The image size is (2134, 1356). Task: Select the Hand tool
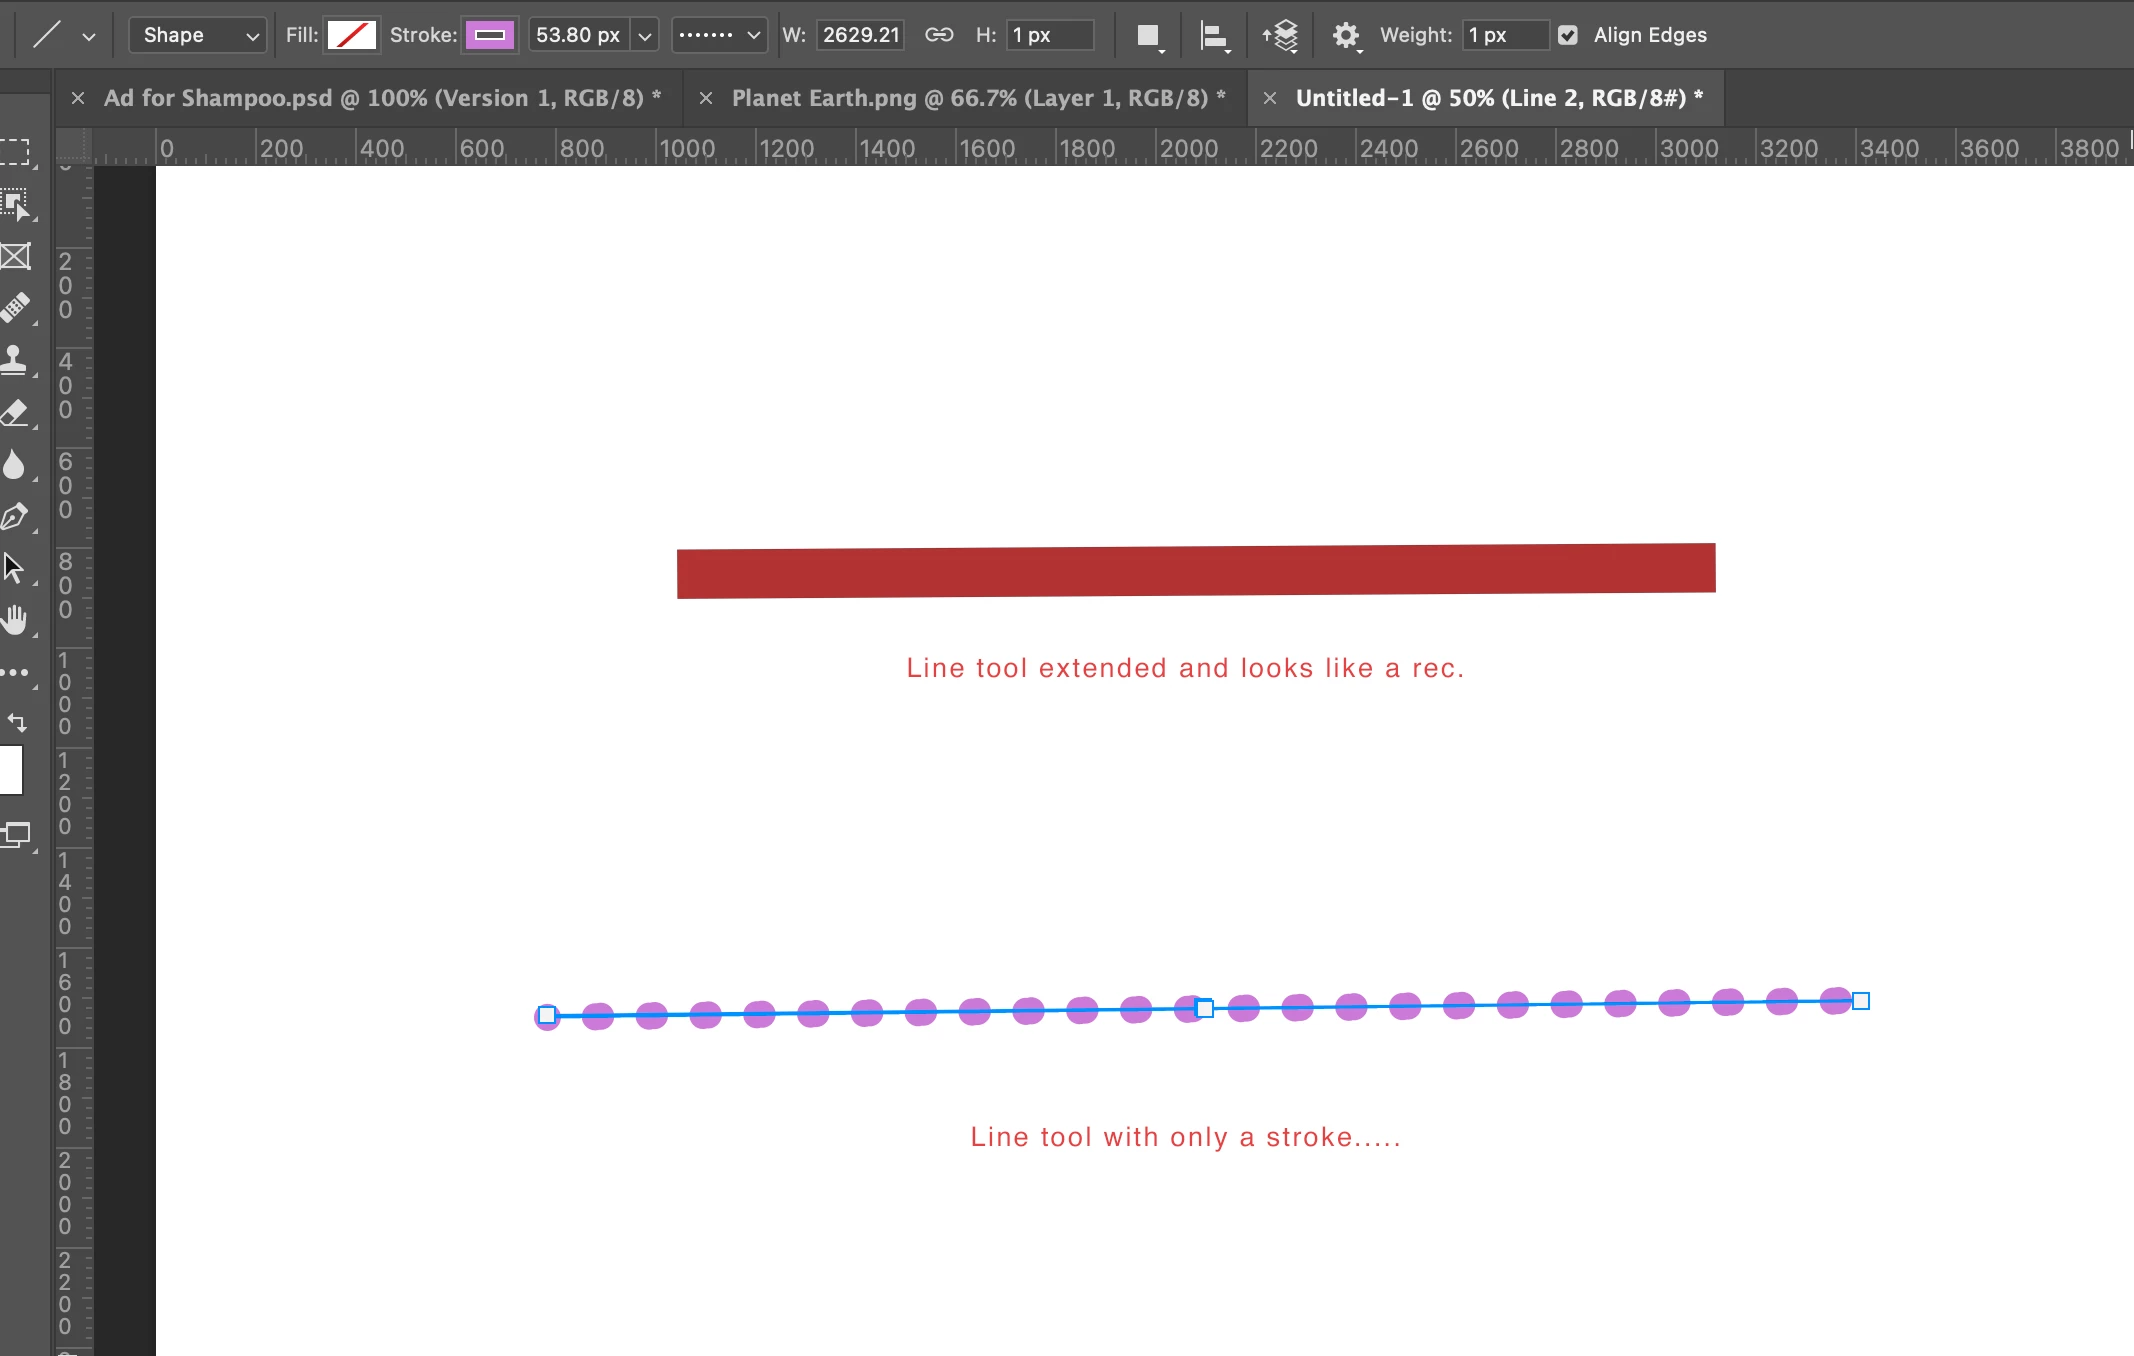(14, 620)
